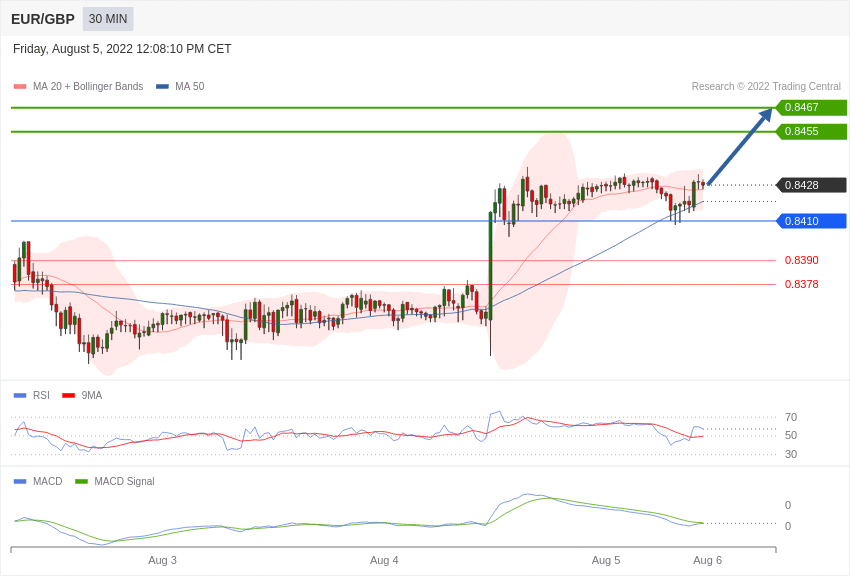Click the 0.8390 red support value
850x576 pixels.
[x=801, y=260]
